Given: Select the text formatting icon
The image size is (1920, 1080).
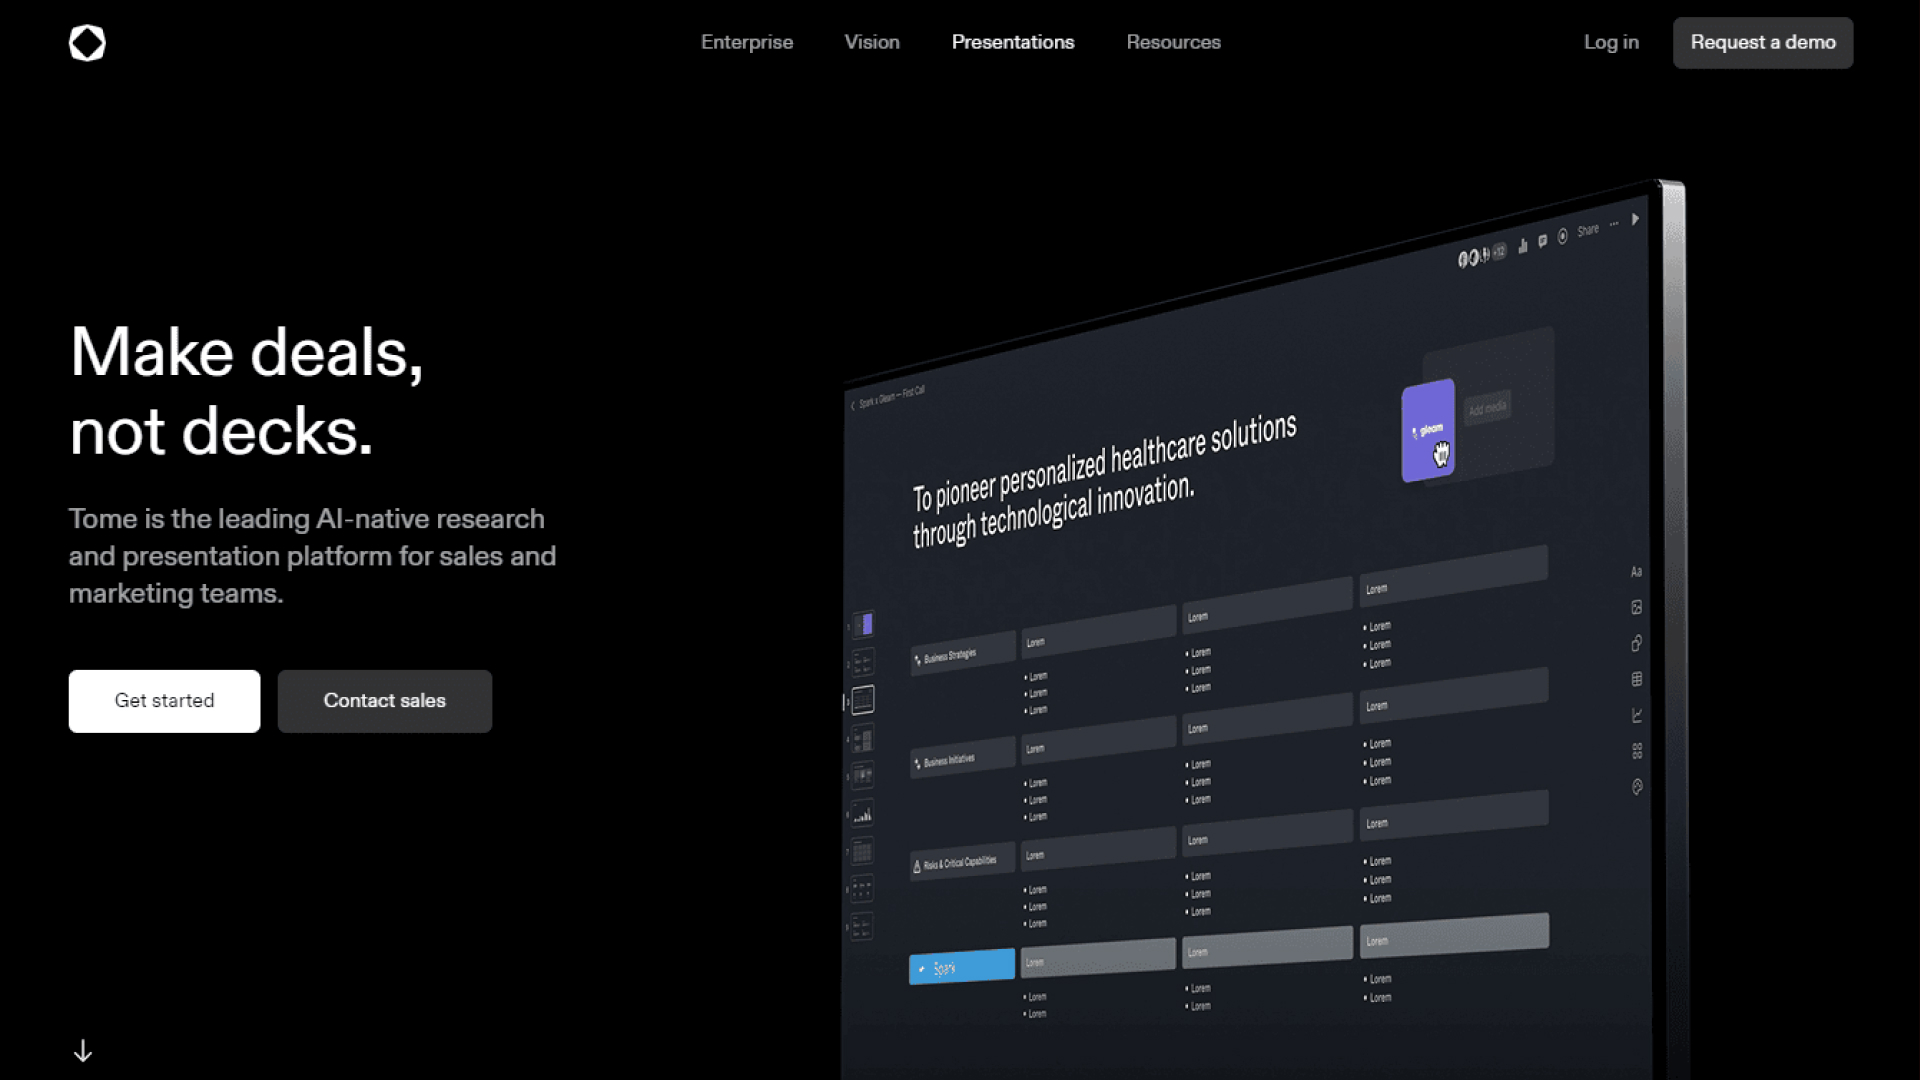Looking at the screenshot, I should click(1635, 571).
